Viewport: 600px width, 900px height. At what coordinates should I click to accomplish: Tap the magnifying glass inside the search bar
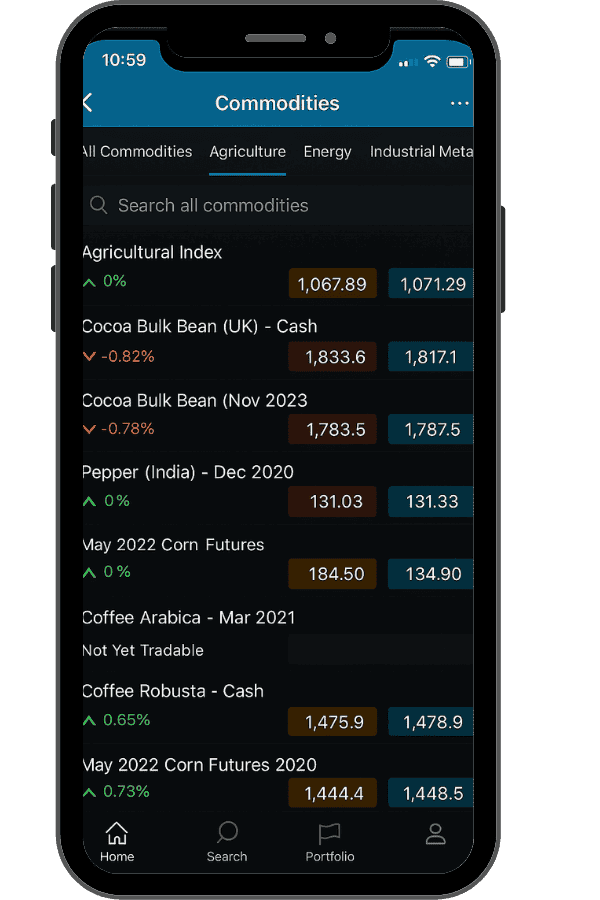coord(99,204)
